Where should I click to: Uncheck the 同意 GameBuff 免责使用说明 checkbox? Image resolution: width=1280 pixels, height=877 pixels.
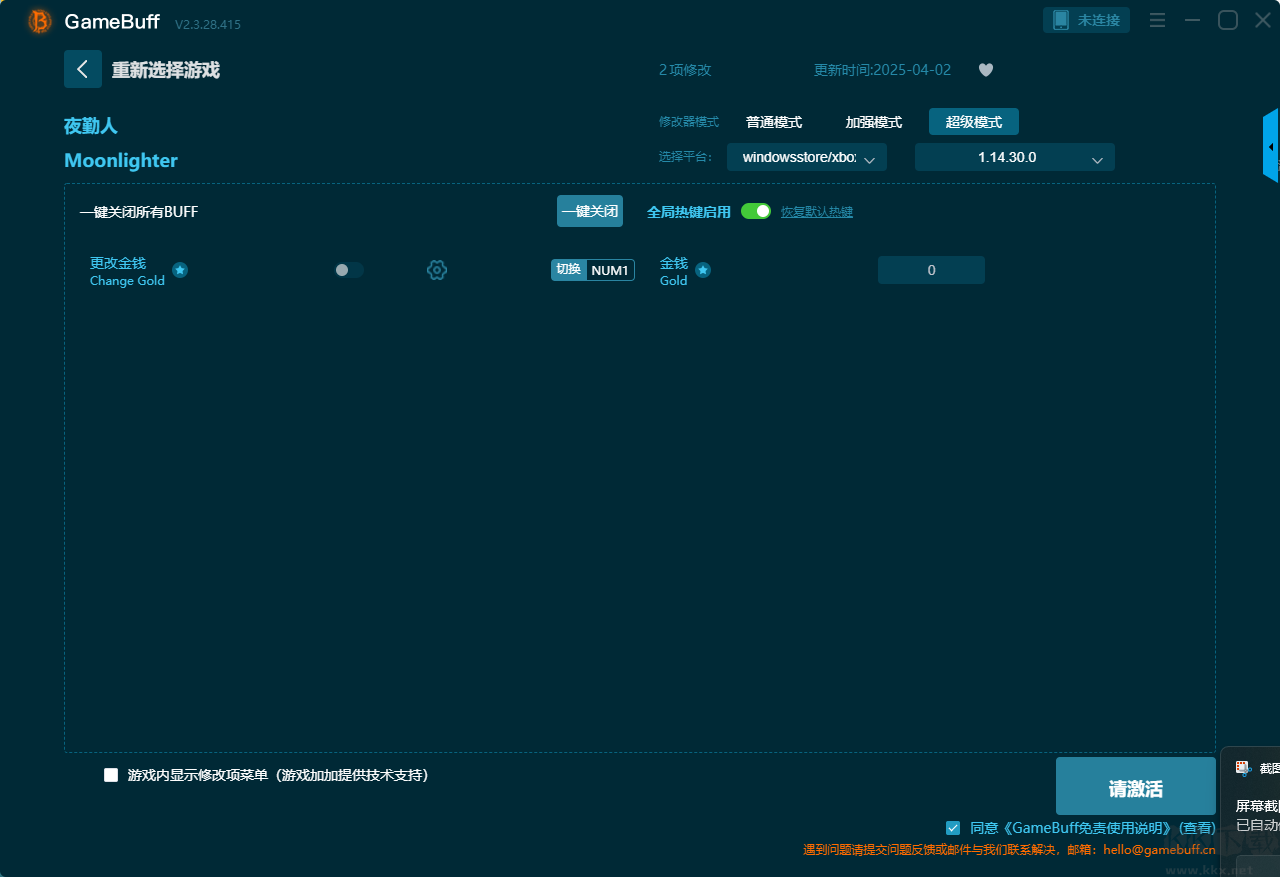coord(953,828)
